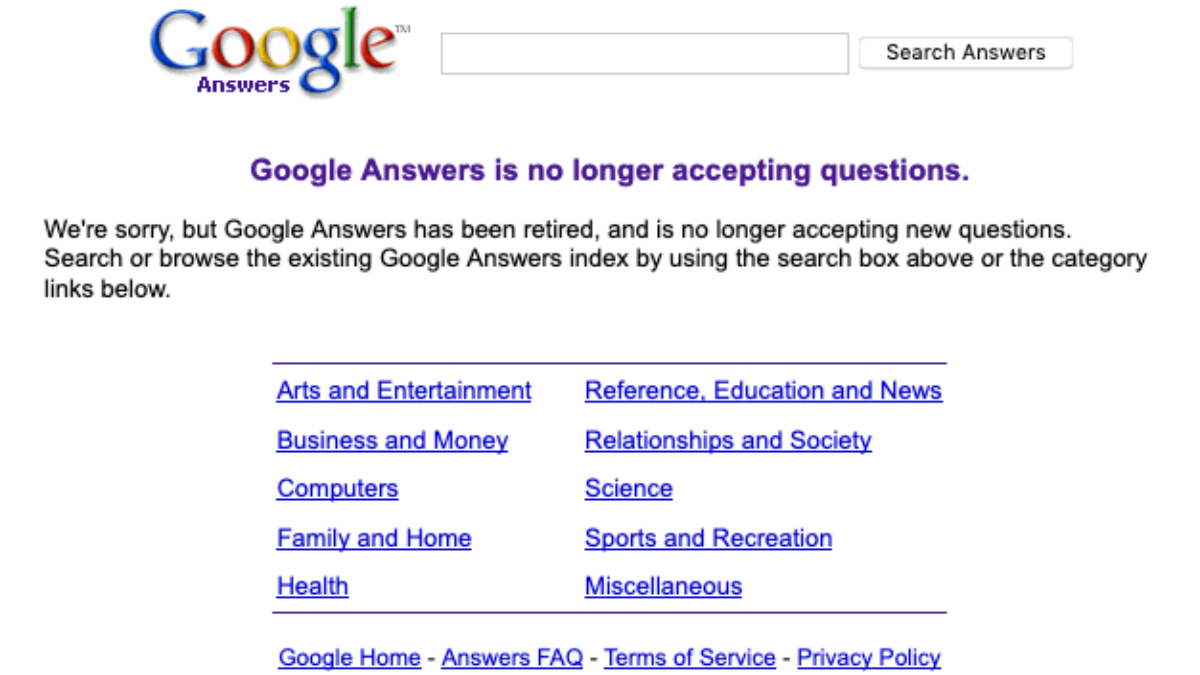Click the 'Answers' wordmark under Google logo
The image size is (1200, 675).
[243, 85]
